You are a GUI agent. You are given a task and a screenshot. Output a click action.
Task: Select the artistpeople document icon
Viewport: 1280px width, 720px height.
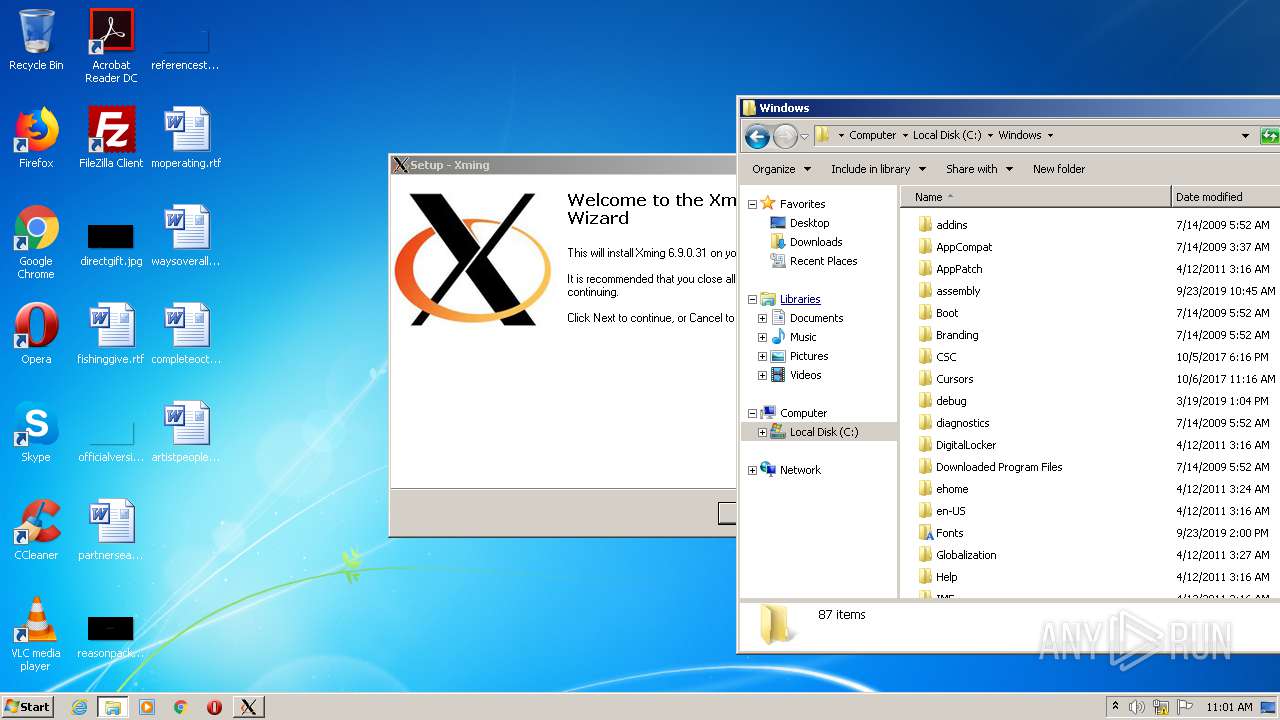pos(186,432)
